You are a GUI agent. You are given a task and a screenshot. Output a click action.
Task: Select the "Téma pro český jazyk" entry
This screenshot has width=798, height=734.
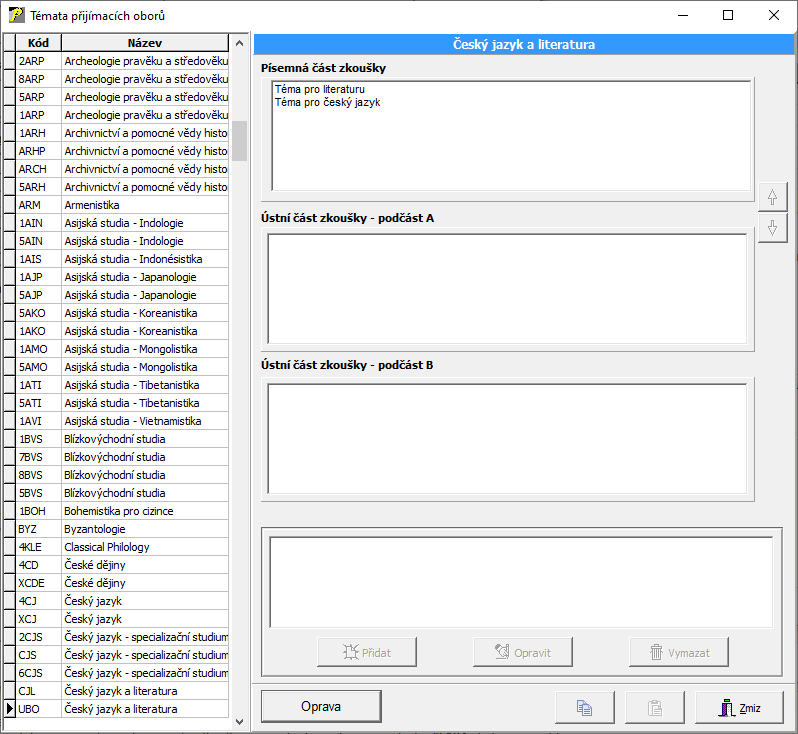coord(327,102)
